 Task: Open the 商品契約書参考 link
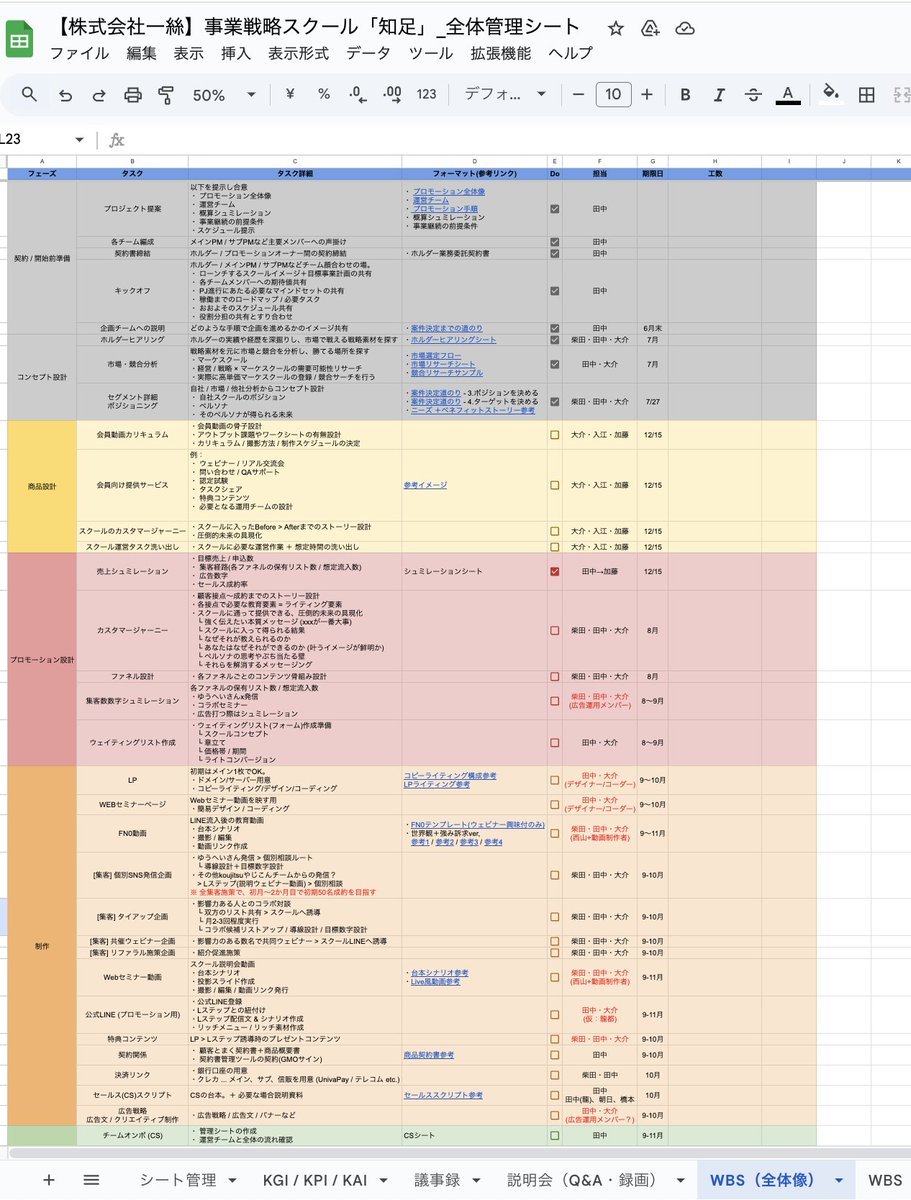point(429,1054)
